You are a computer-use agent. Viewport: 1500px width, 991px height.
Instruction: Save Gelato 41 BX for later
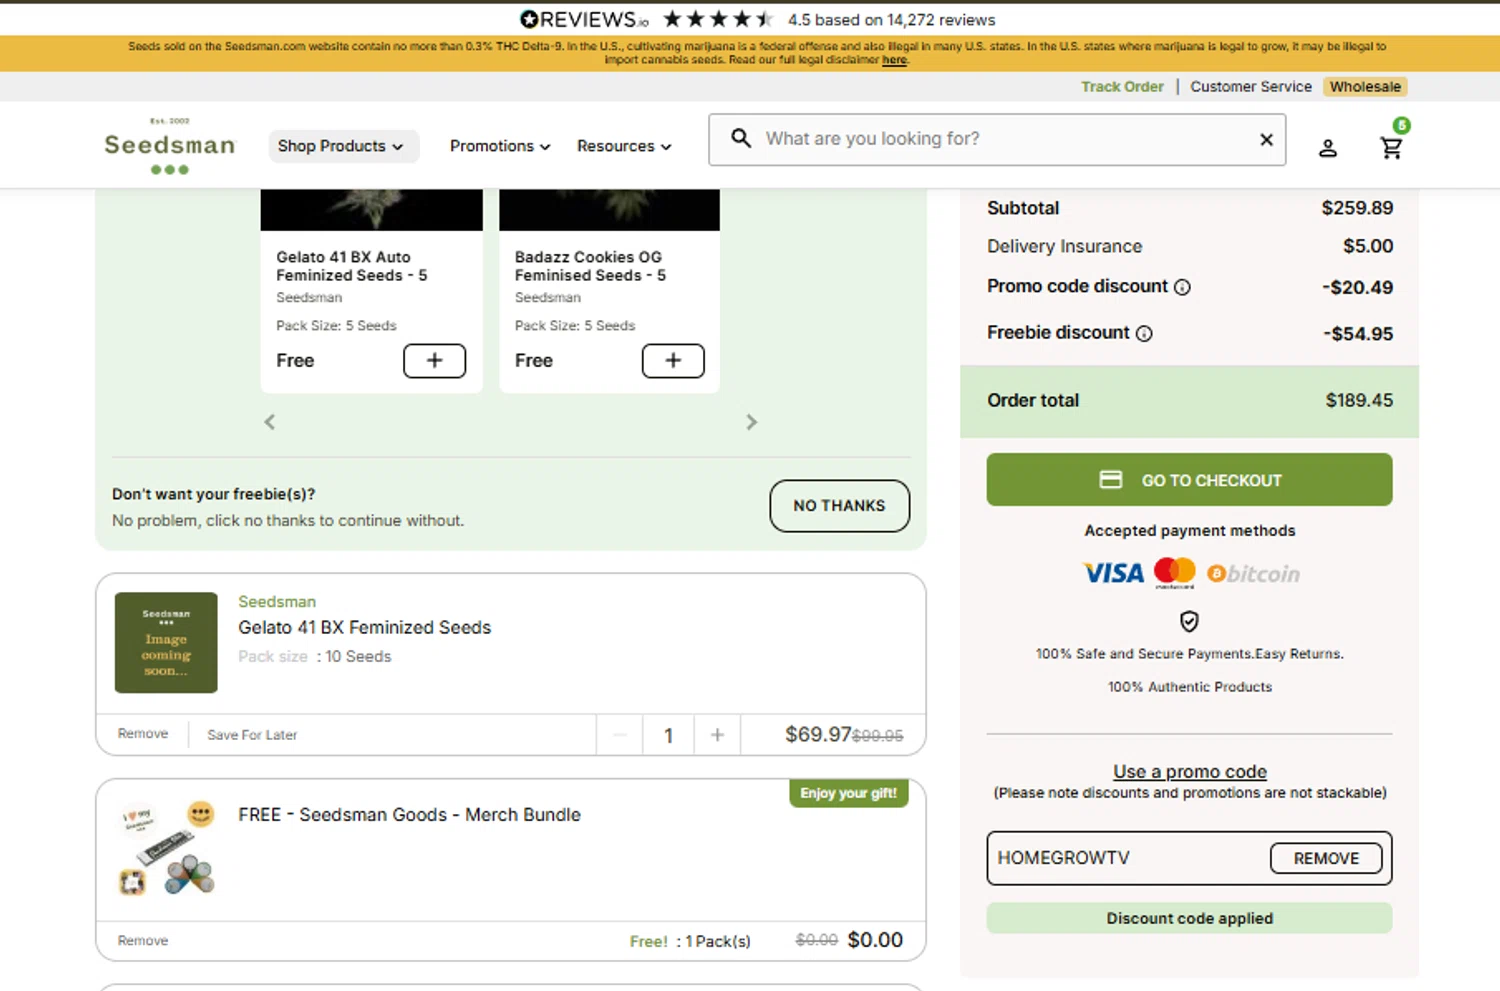tap(252, 735)
